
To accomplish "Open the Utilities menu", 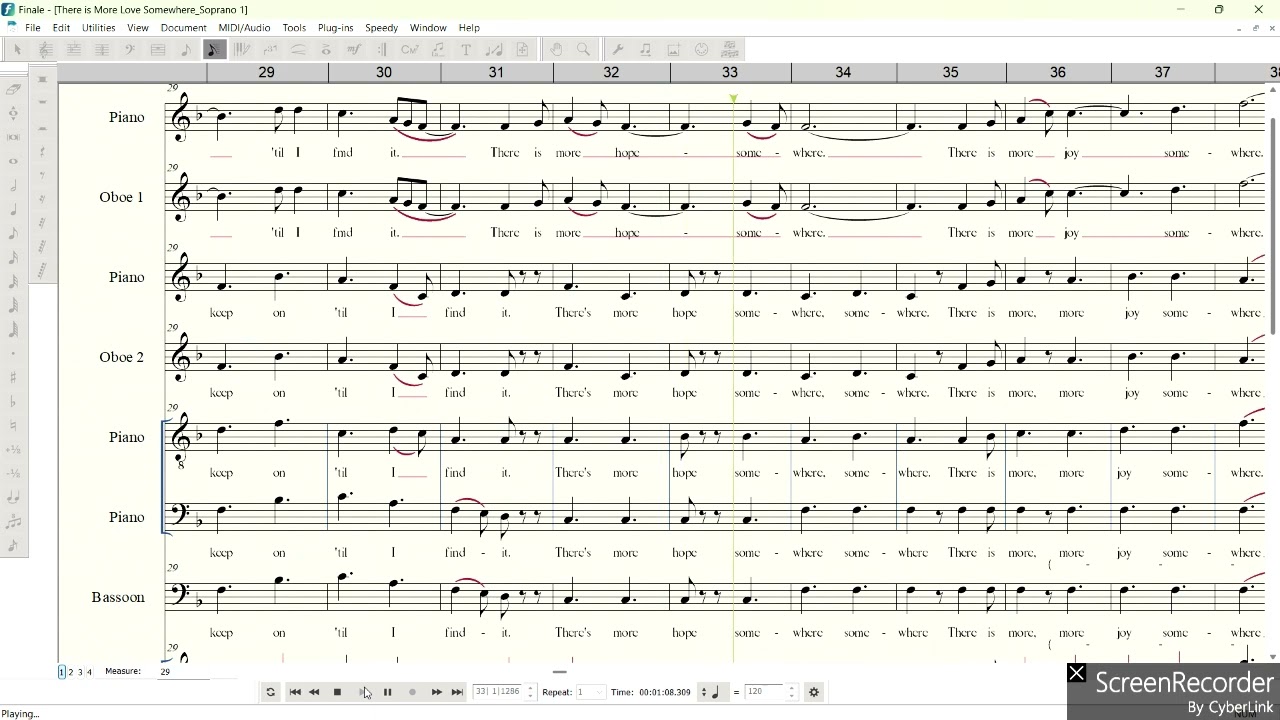I will click(x=98, y=28).
